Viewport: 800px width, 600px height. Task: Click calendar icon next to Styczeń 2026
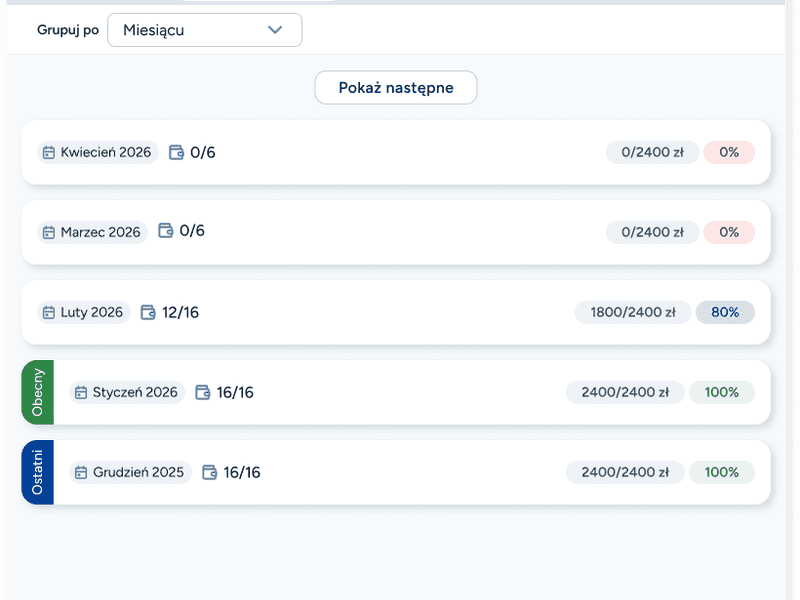click(x=81, y=392)
